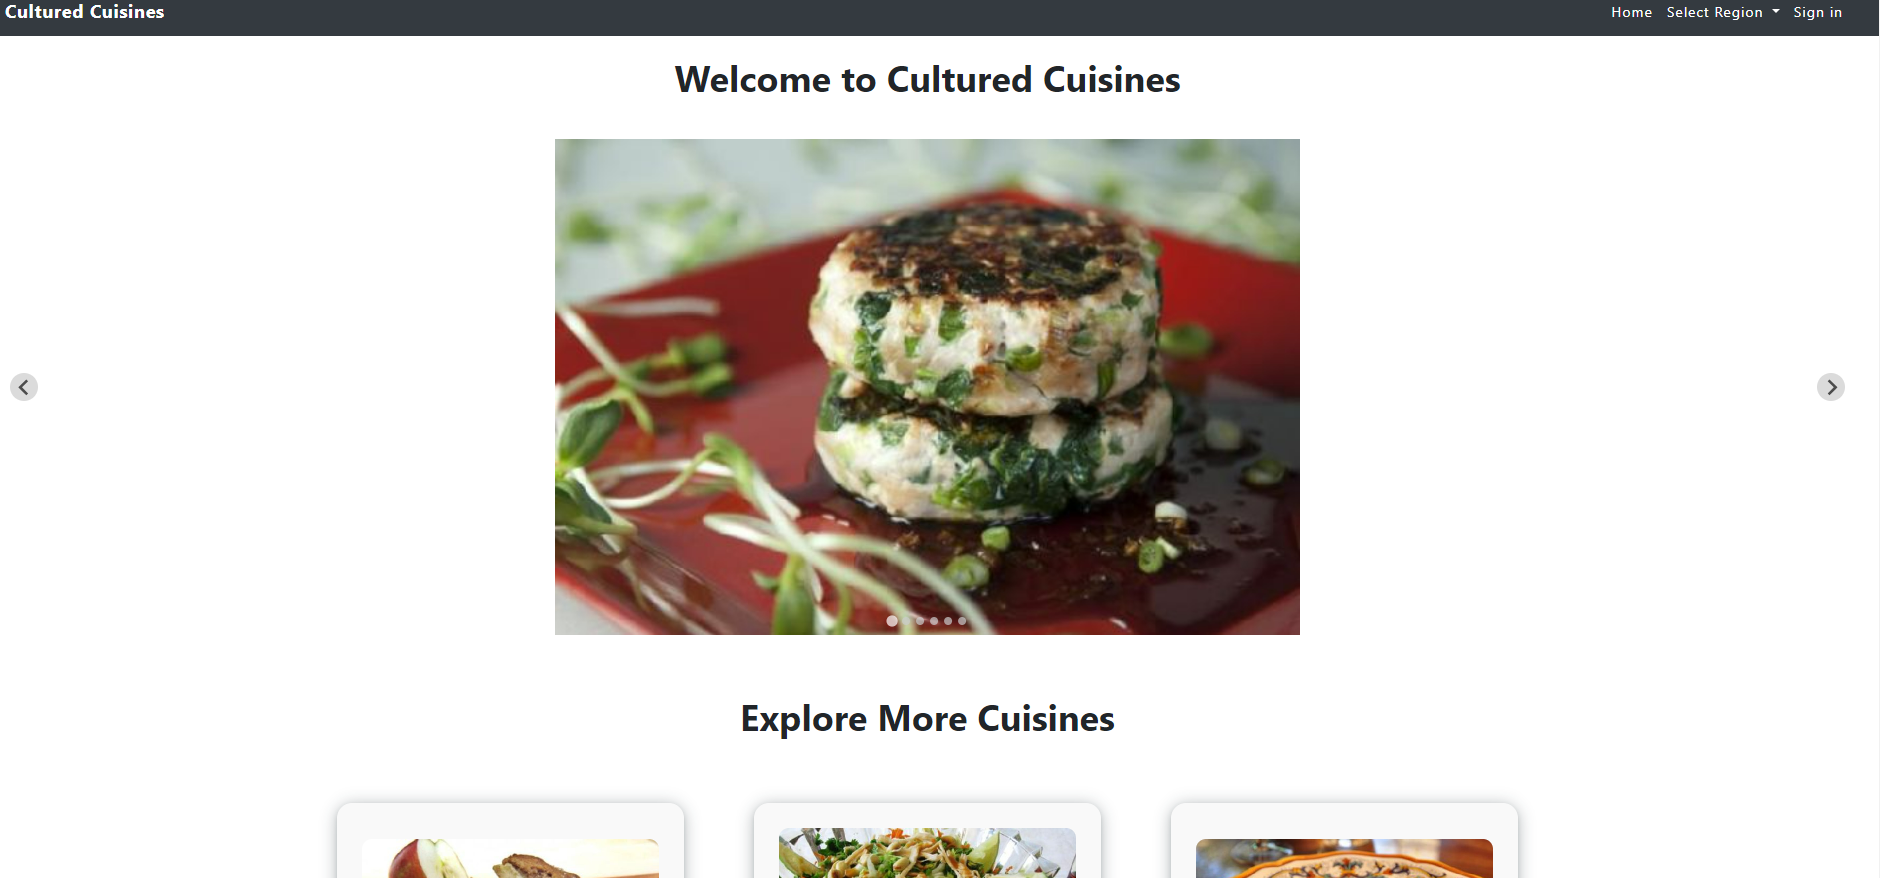Jump to the fifth carousel indicator dot

948,621
